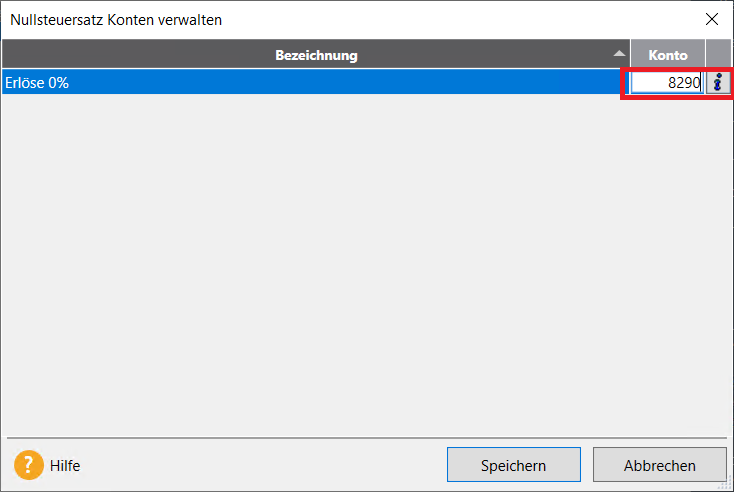Click the Konto column header
The height and width of the screenshot is (492, 734).
[x=668, y=55]
